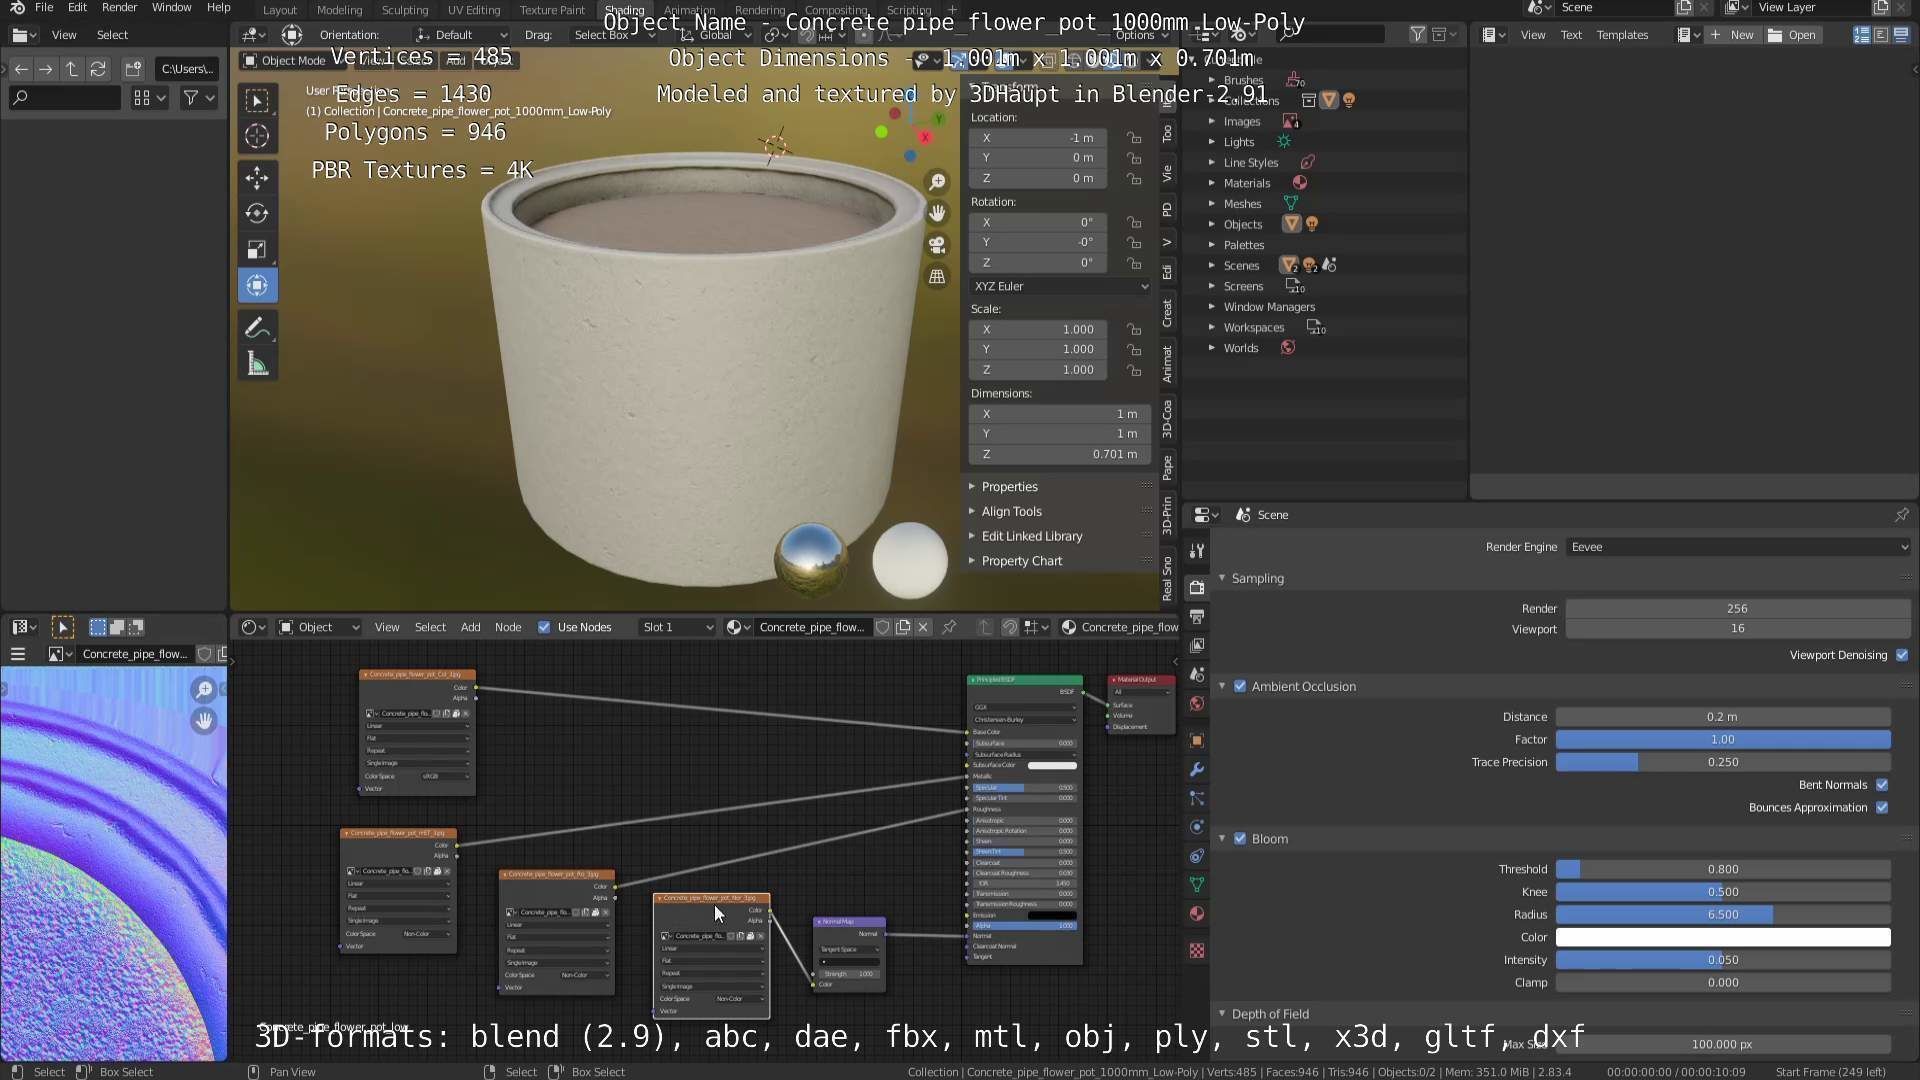Click the Render samples field 256

(1738, 609)
